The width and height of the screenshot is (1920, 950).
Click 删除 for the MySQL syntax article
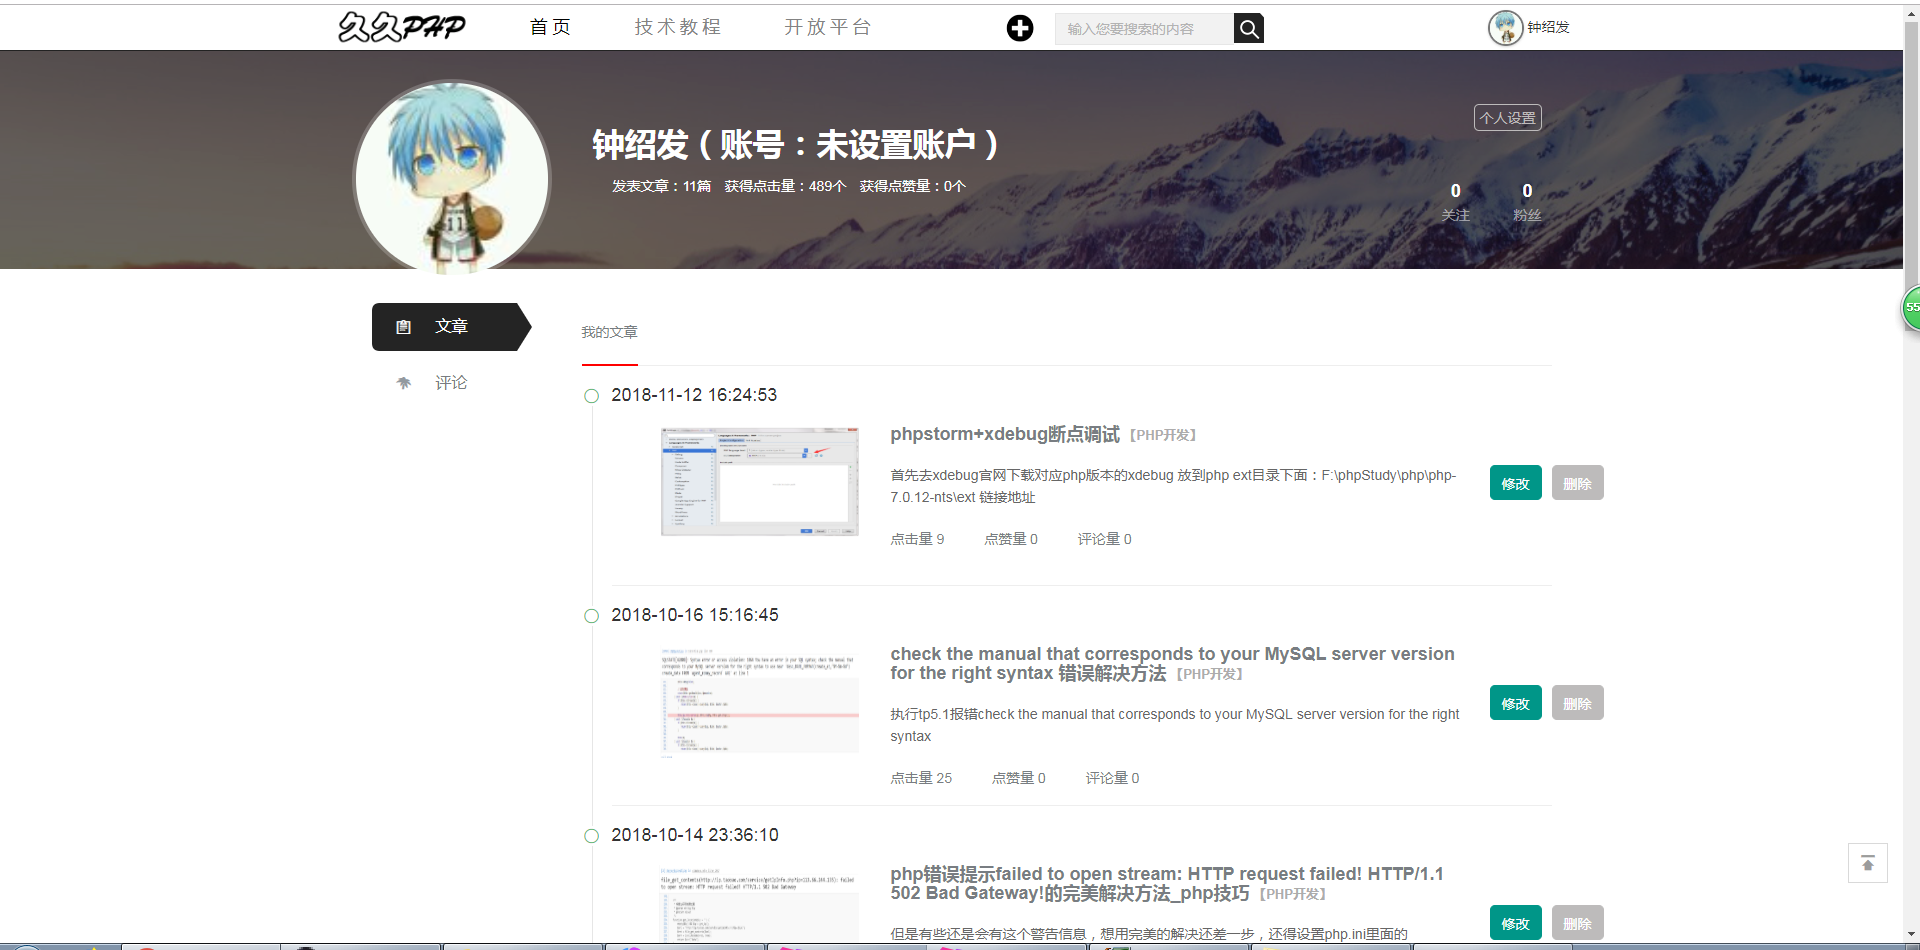coord(1577,703)
